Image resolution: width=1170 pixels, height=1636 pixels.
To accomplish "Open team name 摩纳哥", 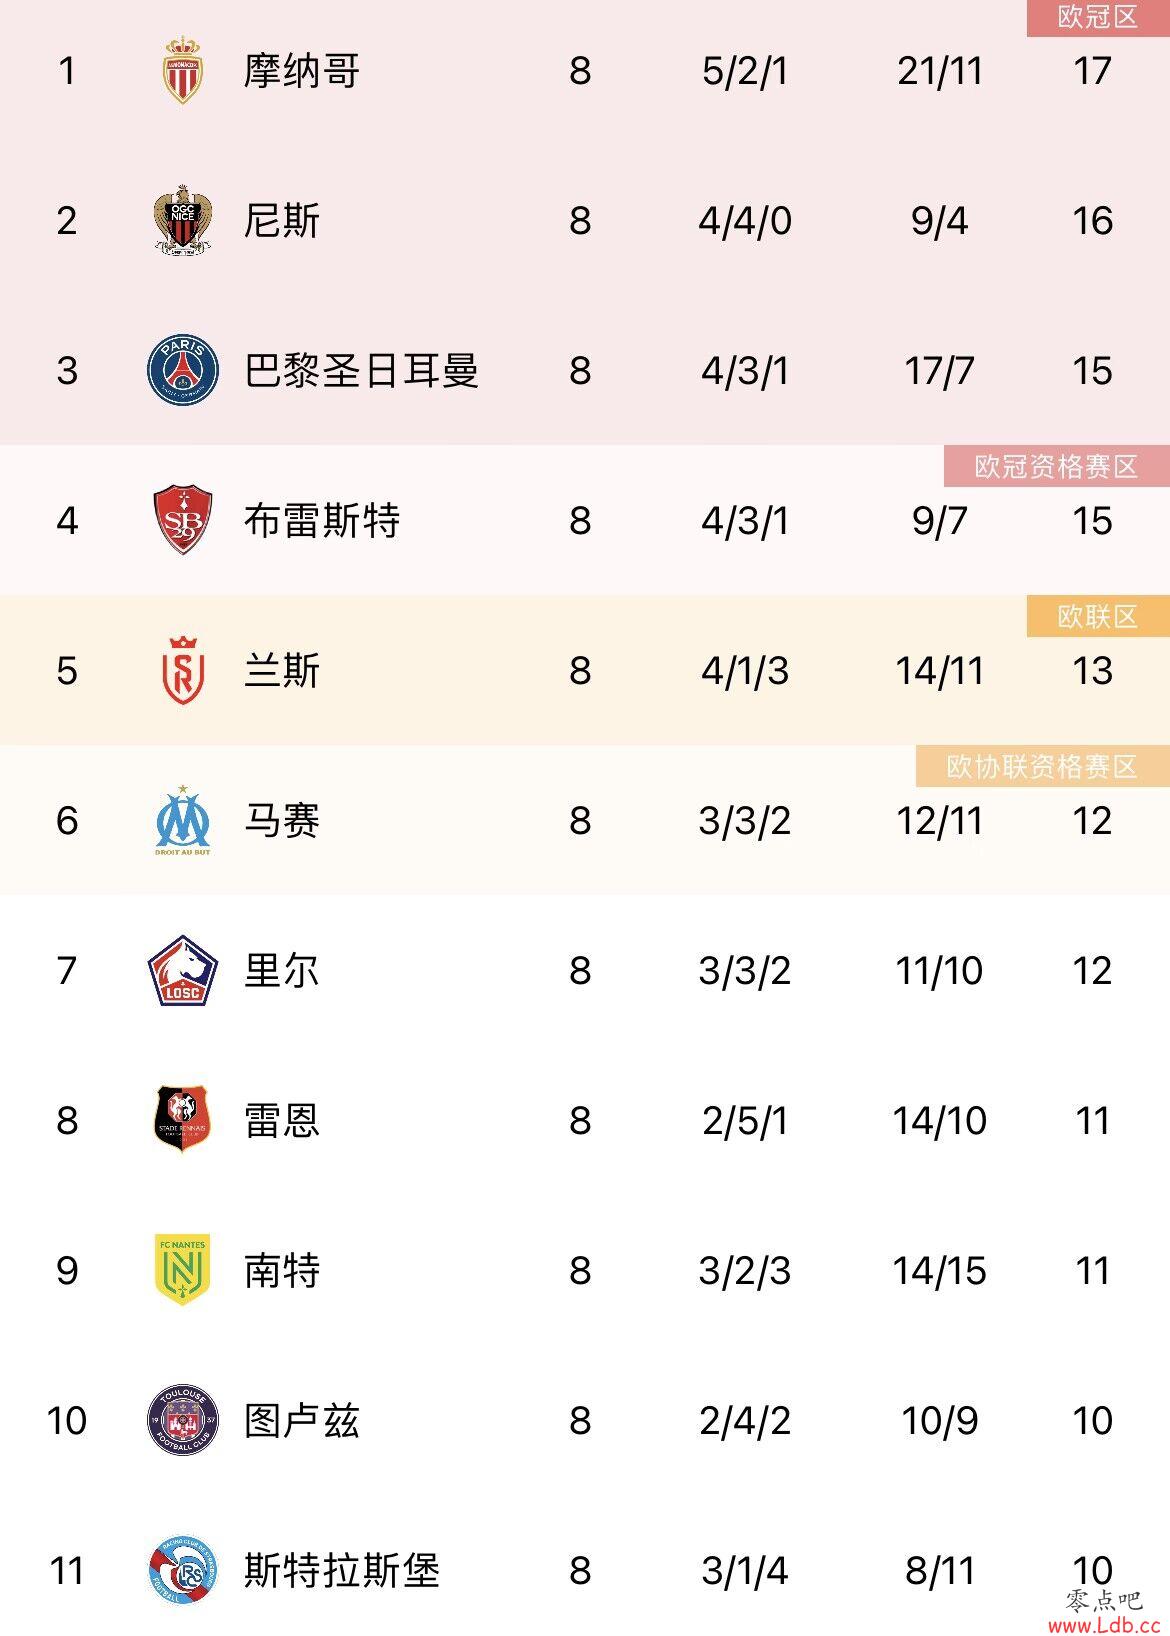I will click(302, 71).
